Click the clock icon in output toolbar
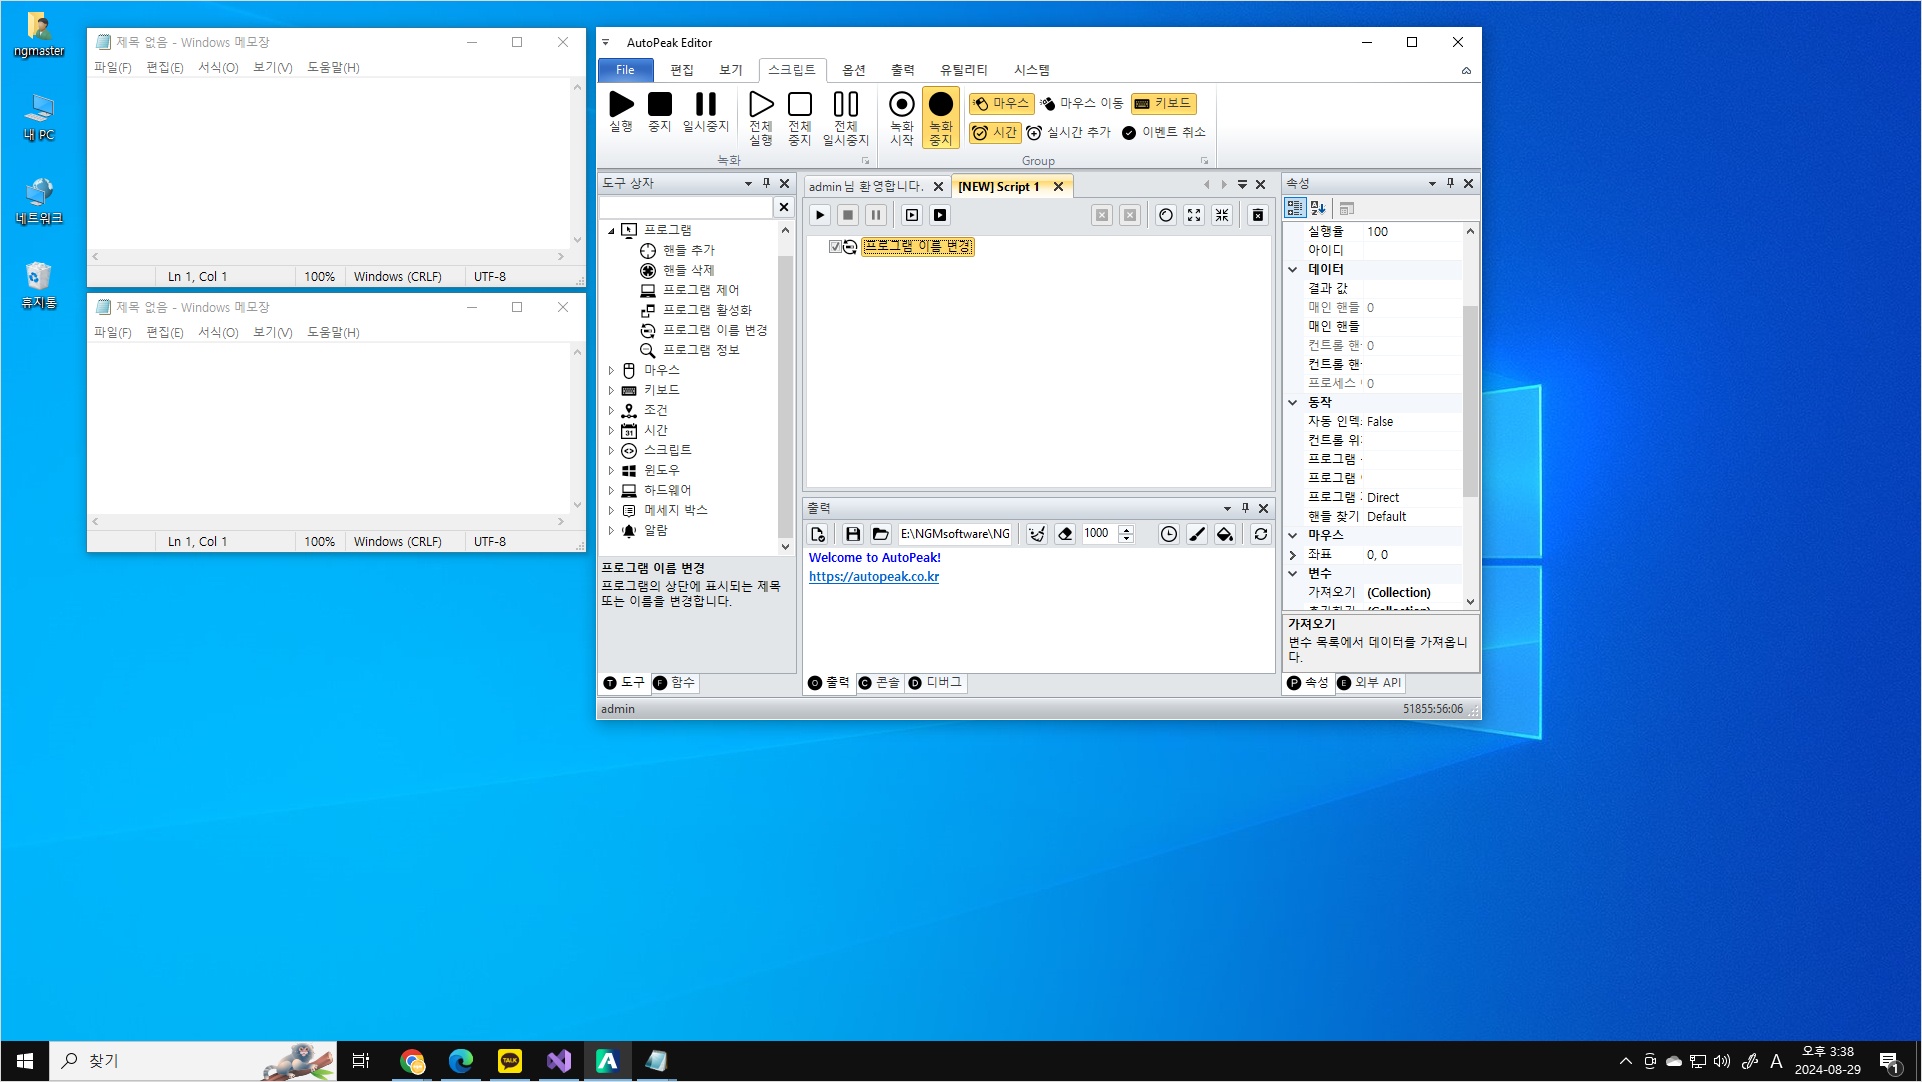 pos(1168,534)
